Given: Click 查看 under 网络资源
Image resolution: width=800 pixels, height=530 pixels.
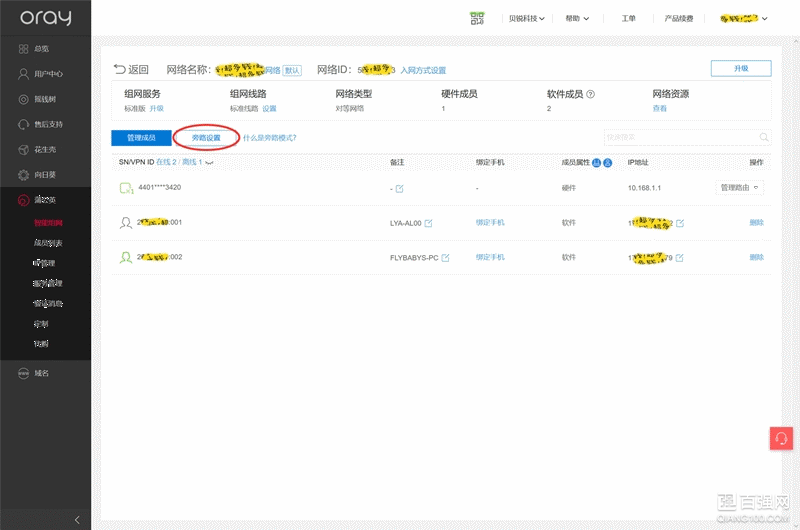Looking at the screenshot, I should [x=660, y=108].
